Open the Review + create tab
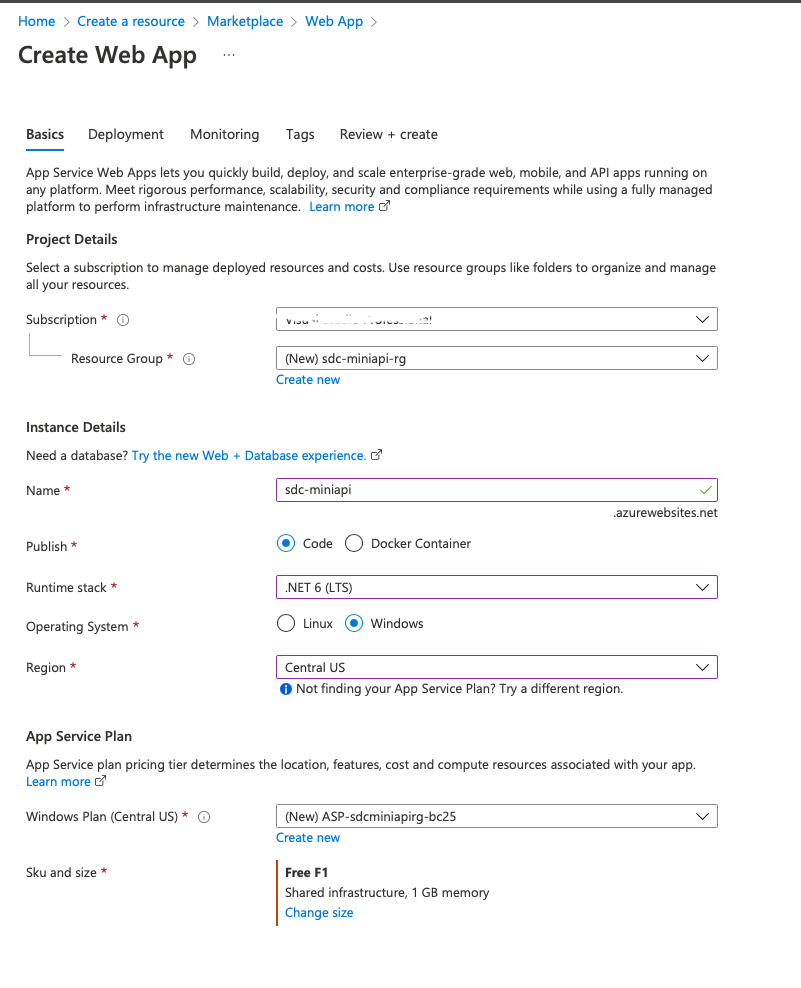This screenshot has height=988, width=801. click(388, 134)
